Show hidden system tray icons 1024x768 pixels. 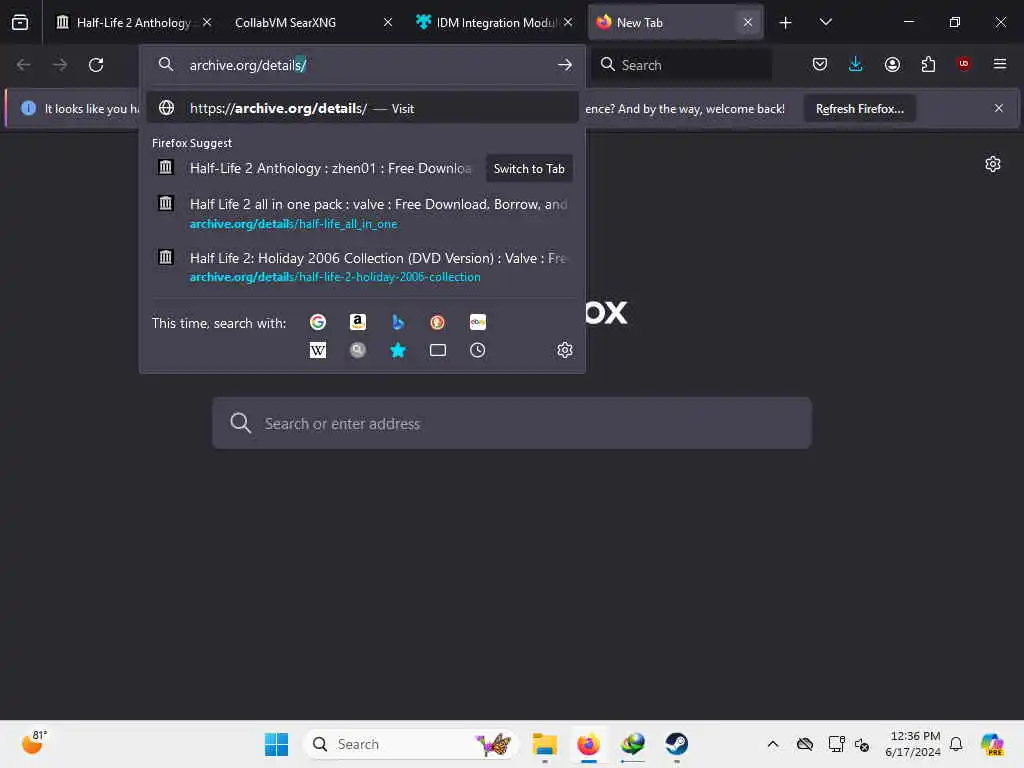[773, 744]
